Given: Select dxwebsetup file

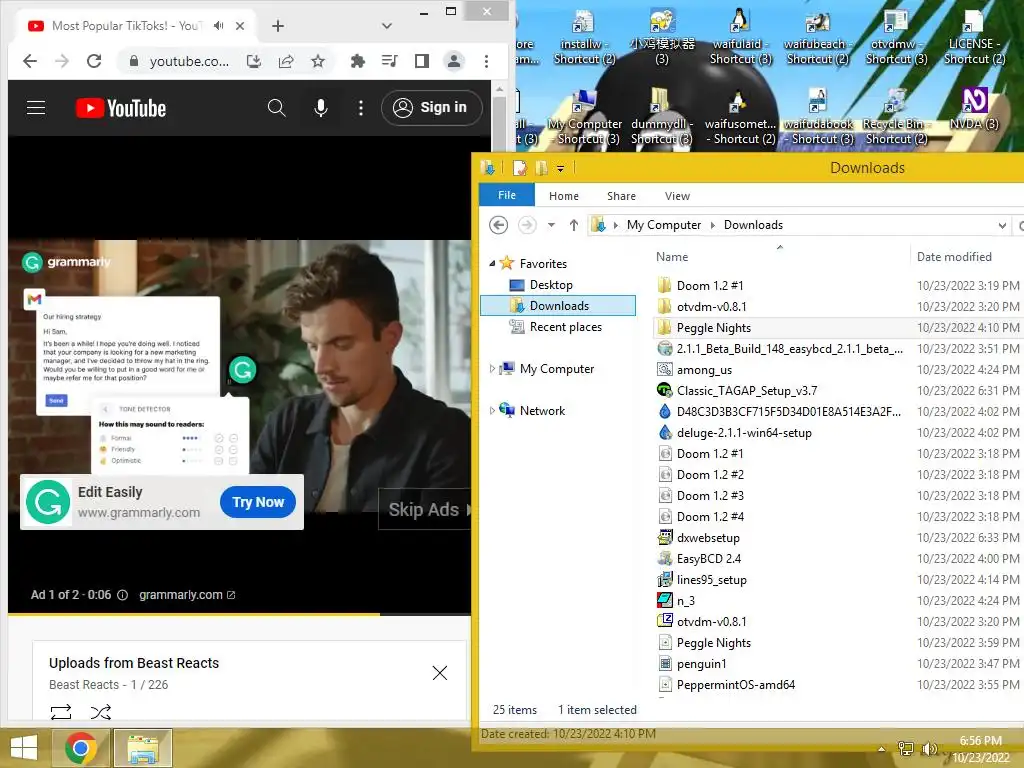Looking at the screenshot, I should pos(708,537).
